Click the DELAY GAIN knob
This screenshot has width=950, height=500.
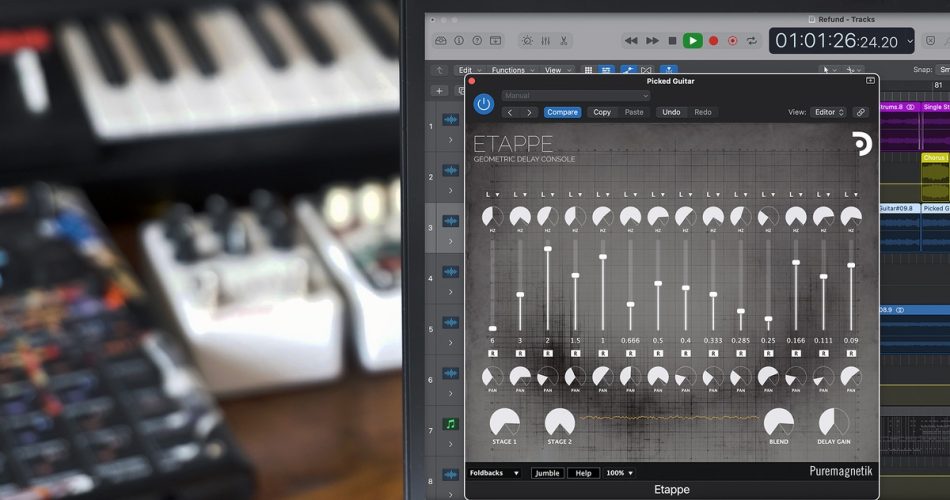(x=834, y=422)
